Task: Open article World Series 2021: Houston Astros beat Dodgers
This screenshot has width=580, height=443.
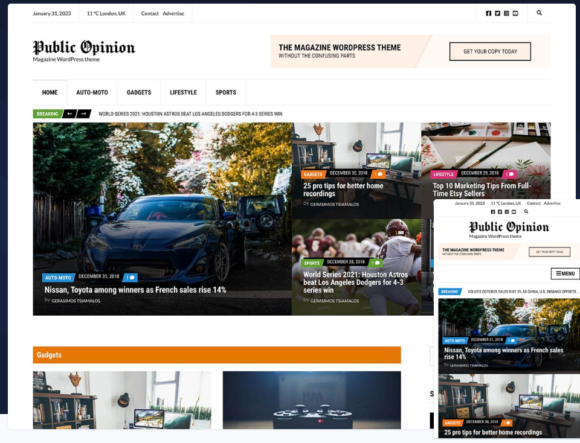Action: click(x=355, y=283)
